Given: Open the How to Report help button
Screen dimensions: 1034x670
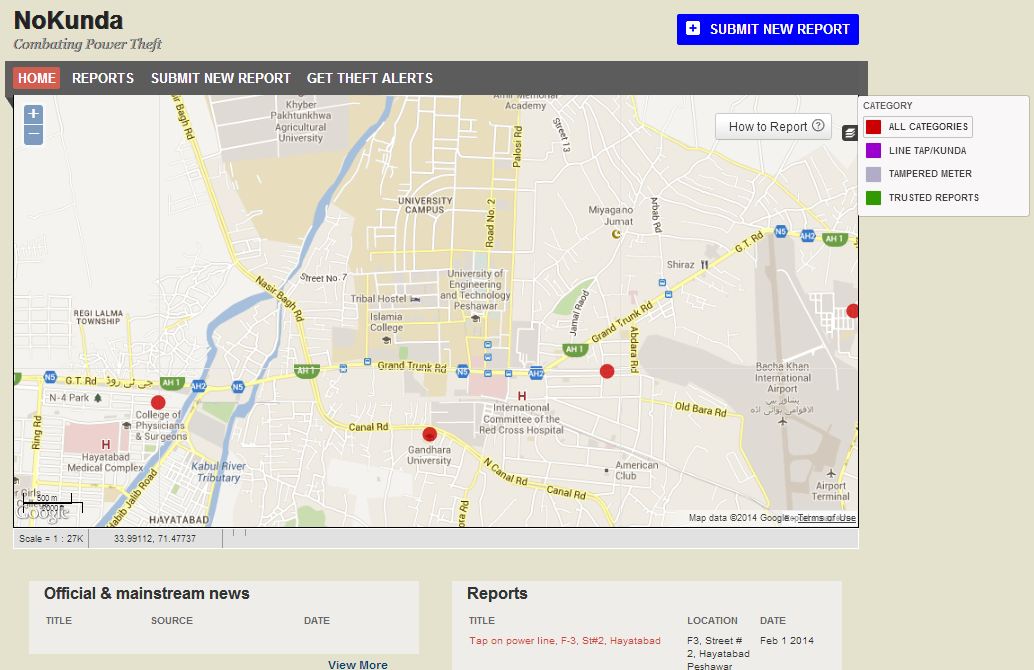Looking at the screenshot, I should 773,126.
